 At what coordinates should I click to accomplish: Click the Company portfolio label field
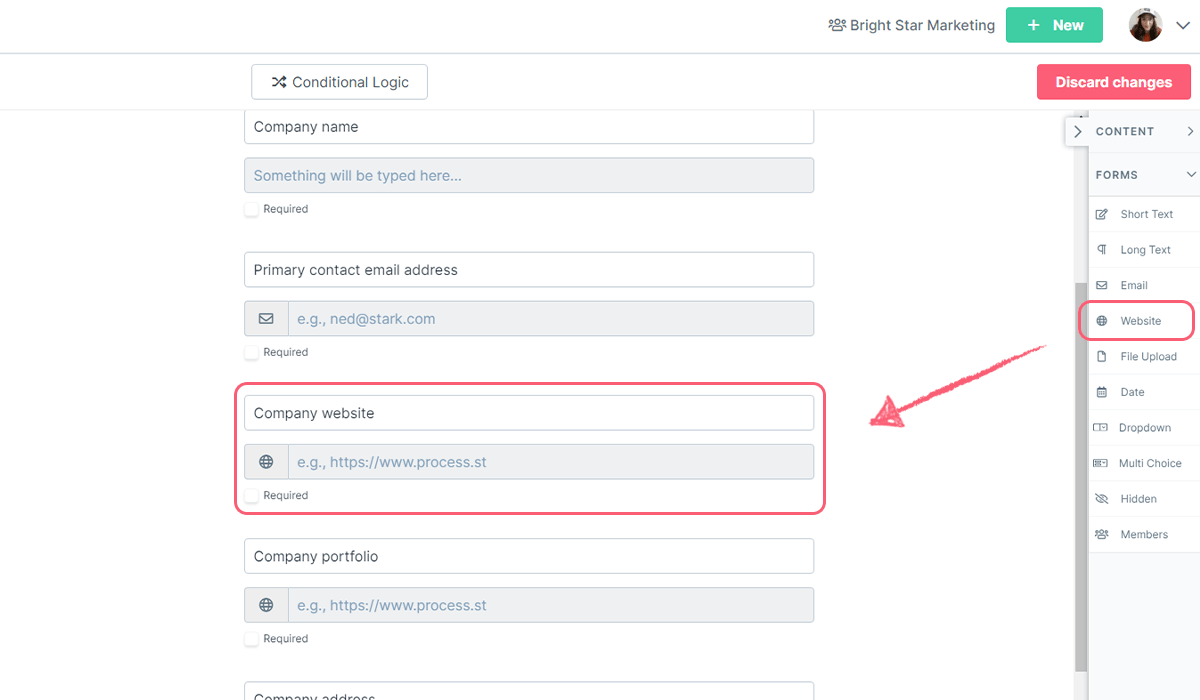click(529, 556)
